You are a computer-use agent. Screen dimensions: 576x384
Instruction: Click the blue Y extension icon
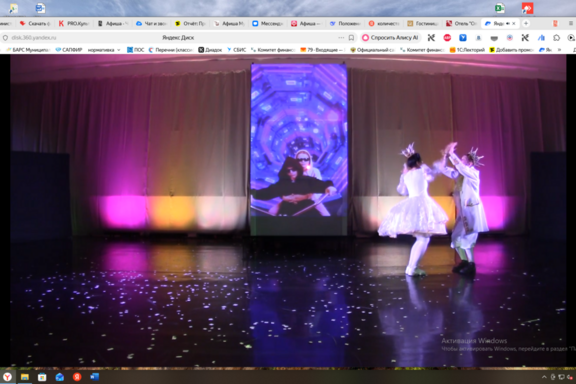pos(463,38)
